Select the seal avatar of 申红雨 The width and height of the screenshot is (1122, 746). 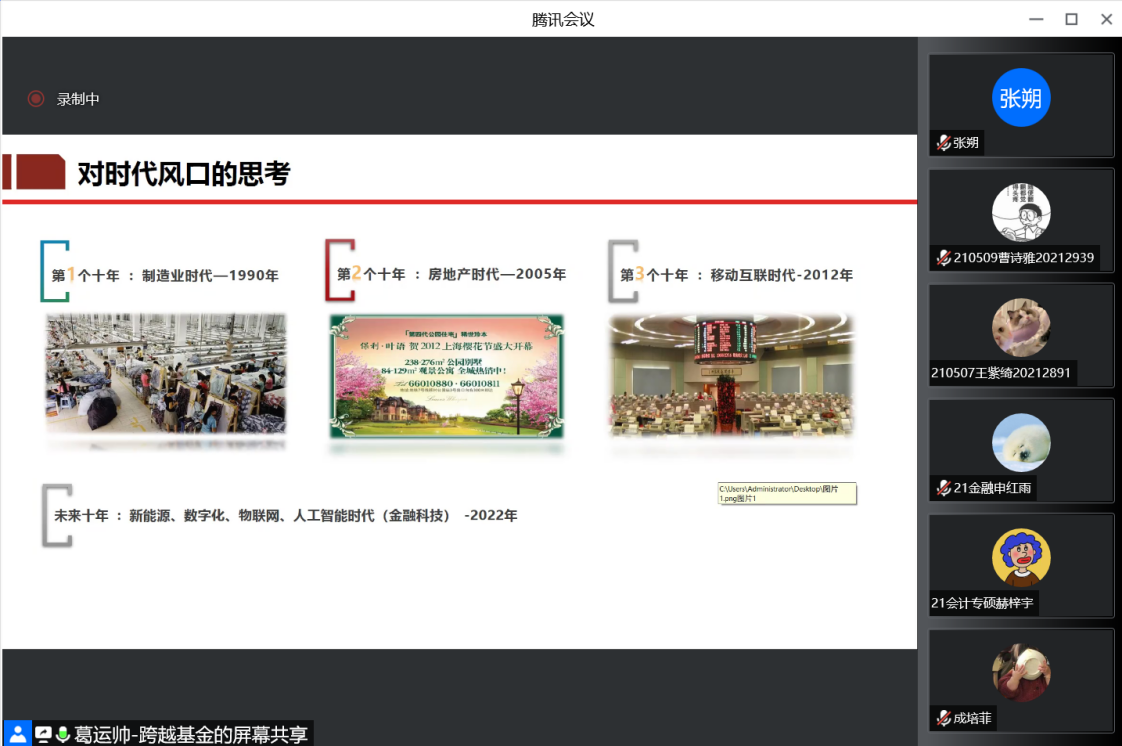pos(1021,443)
